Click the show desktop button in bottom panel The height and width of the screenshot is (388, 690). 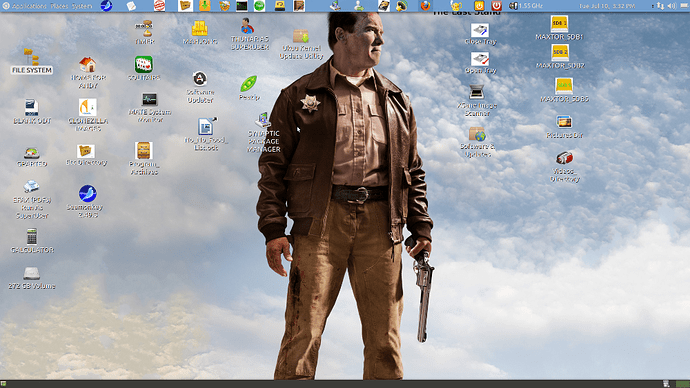[x=4, y=384]
